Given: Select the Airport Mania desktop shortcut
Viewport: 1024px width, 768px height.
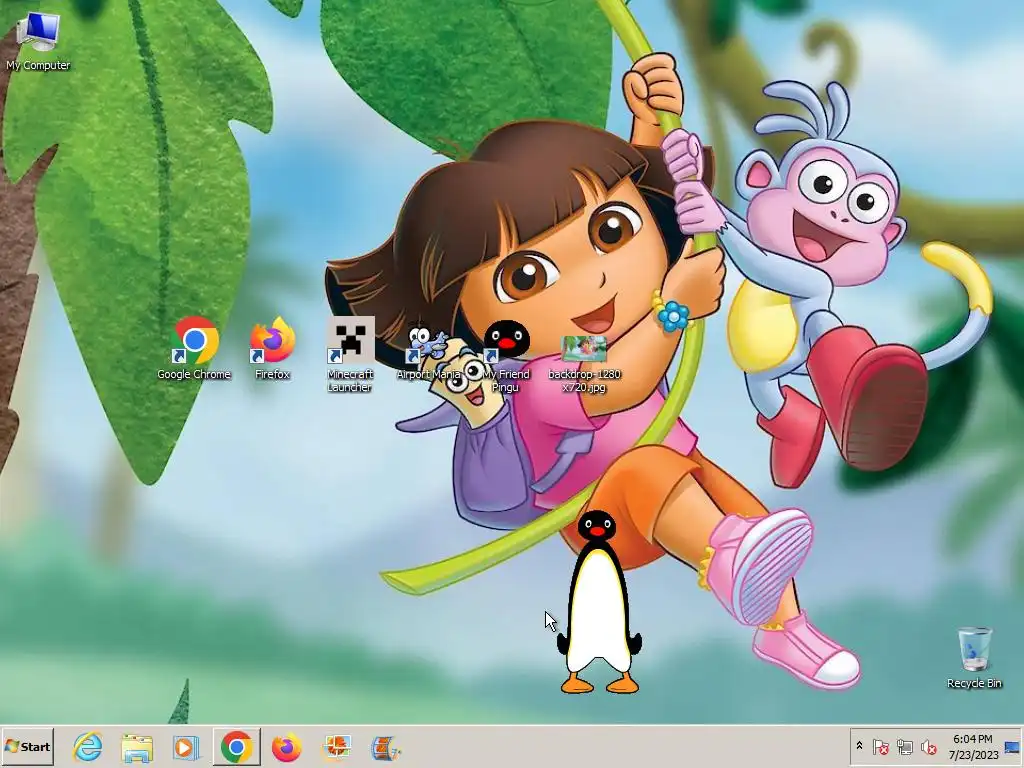Looking at the screenshot, I should 428,353.
